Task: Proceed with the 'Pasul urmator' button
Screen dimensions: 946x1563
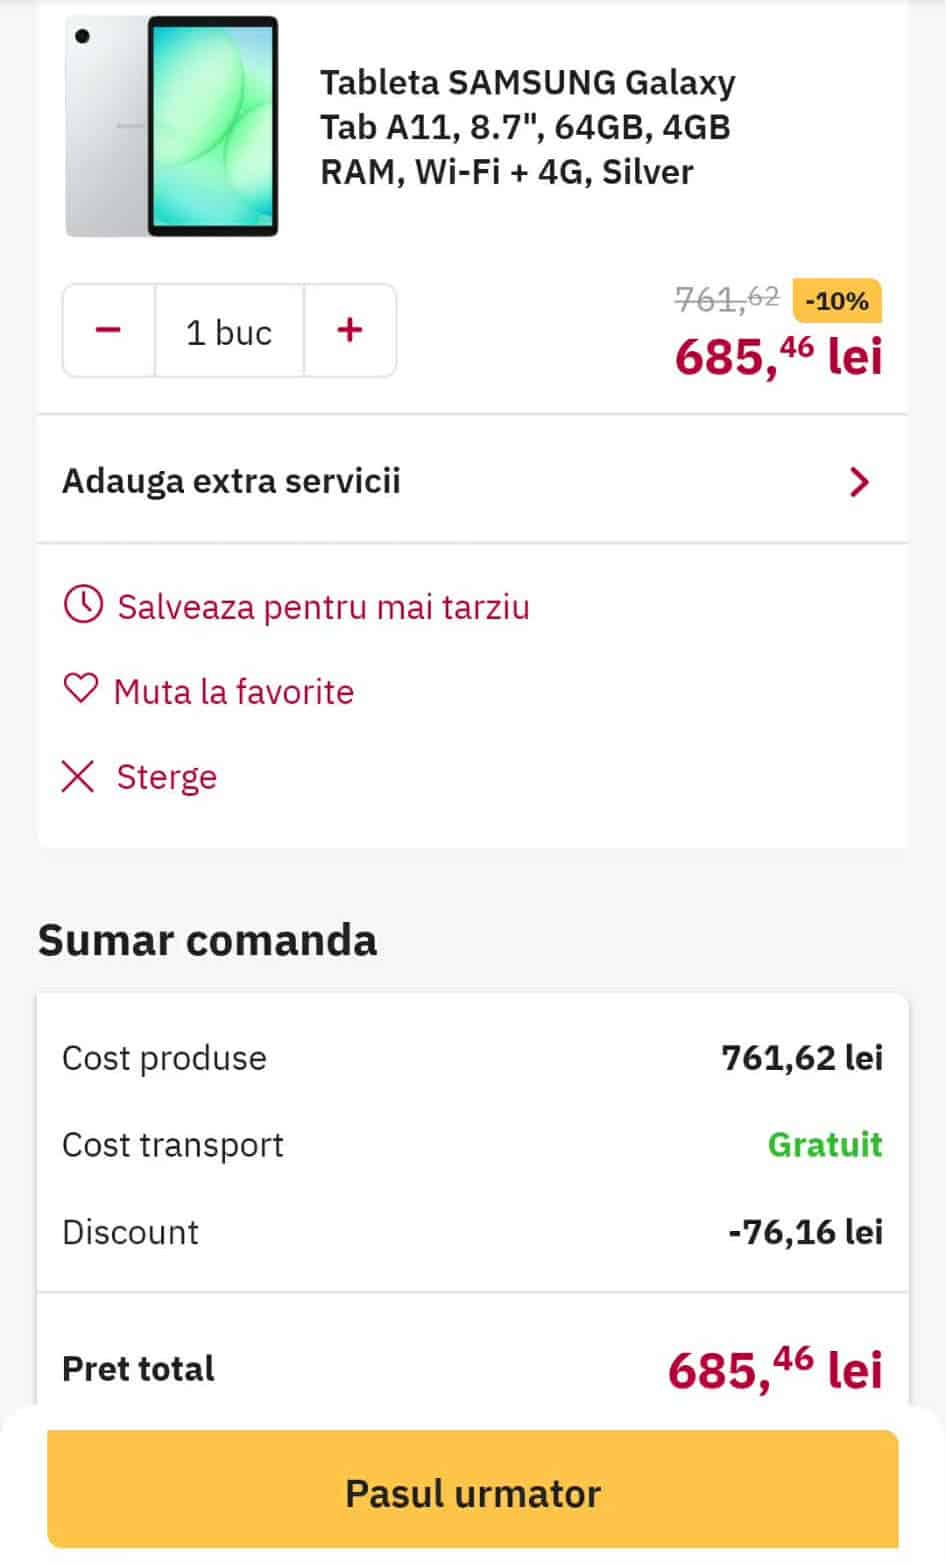Action: (473, 1492)
